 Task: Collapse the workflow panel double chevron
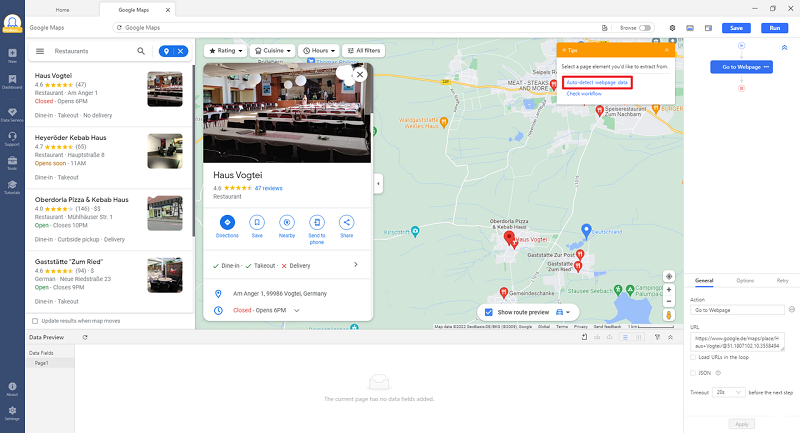(x=784, y=47)
